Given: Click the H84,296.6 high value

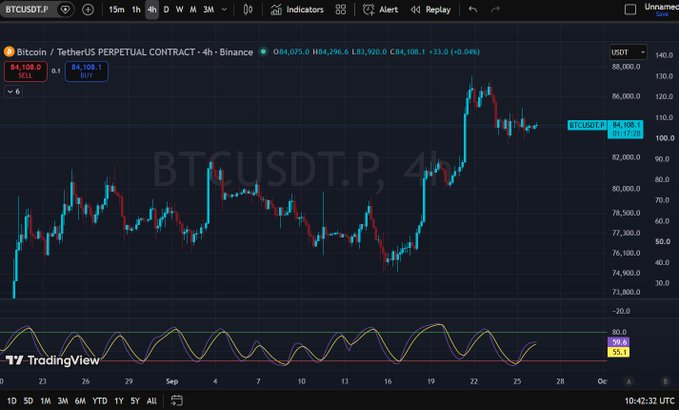Looking at the screenshot, I should tap(330, 52).
